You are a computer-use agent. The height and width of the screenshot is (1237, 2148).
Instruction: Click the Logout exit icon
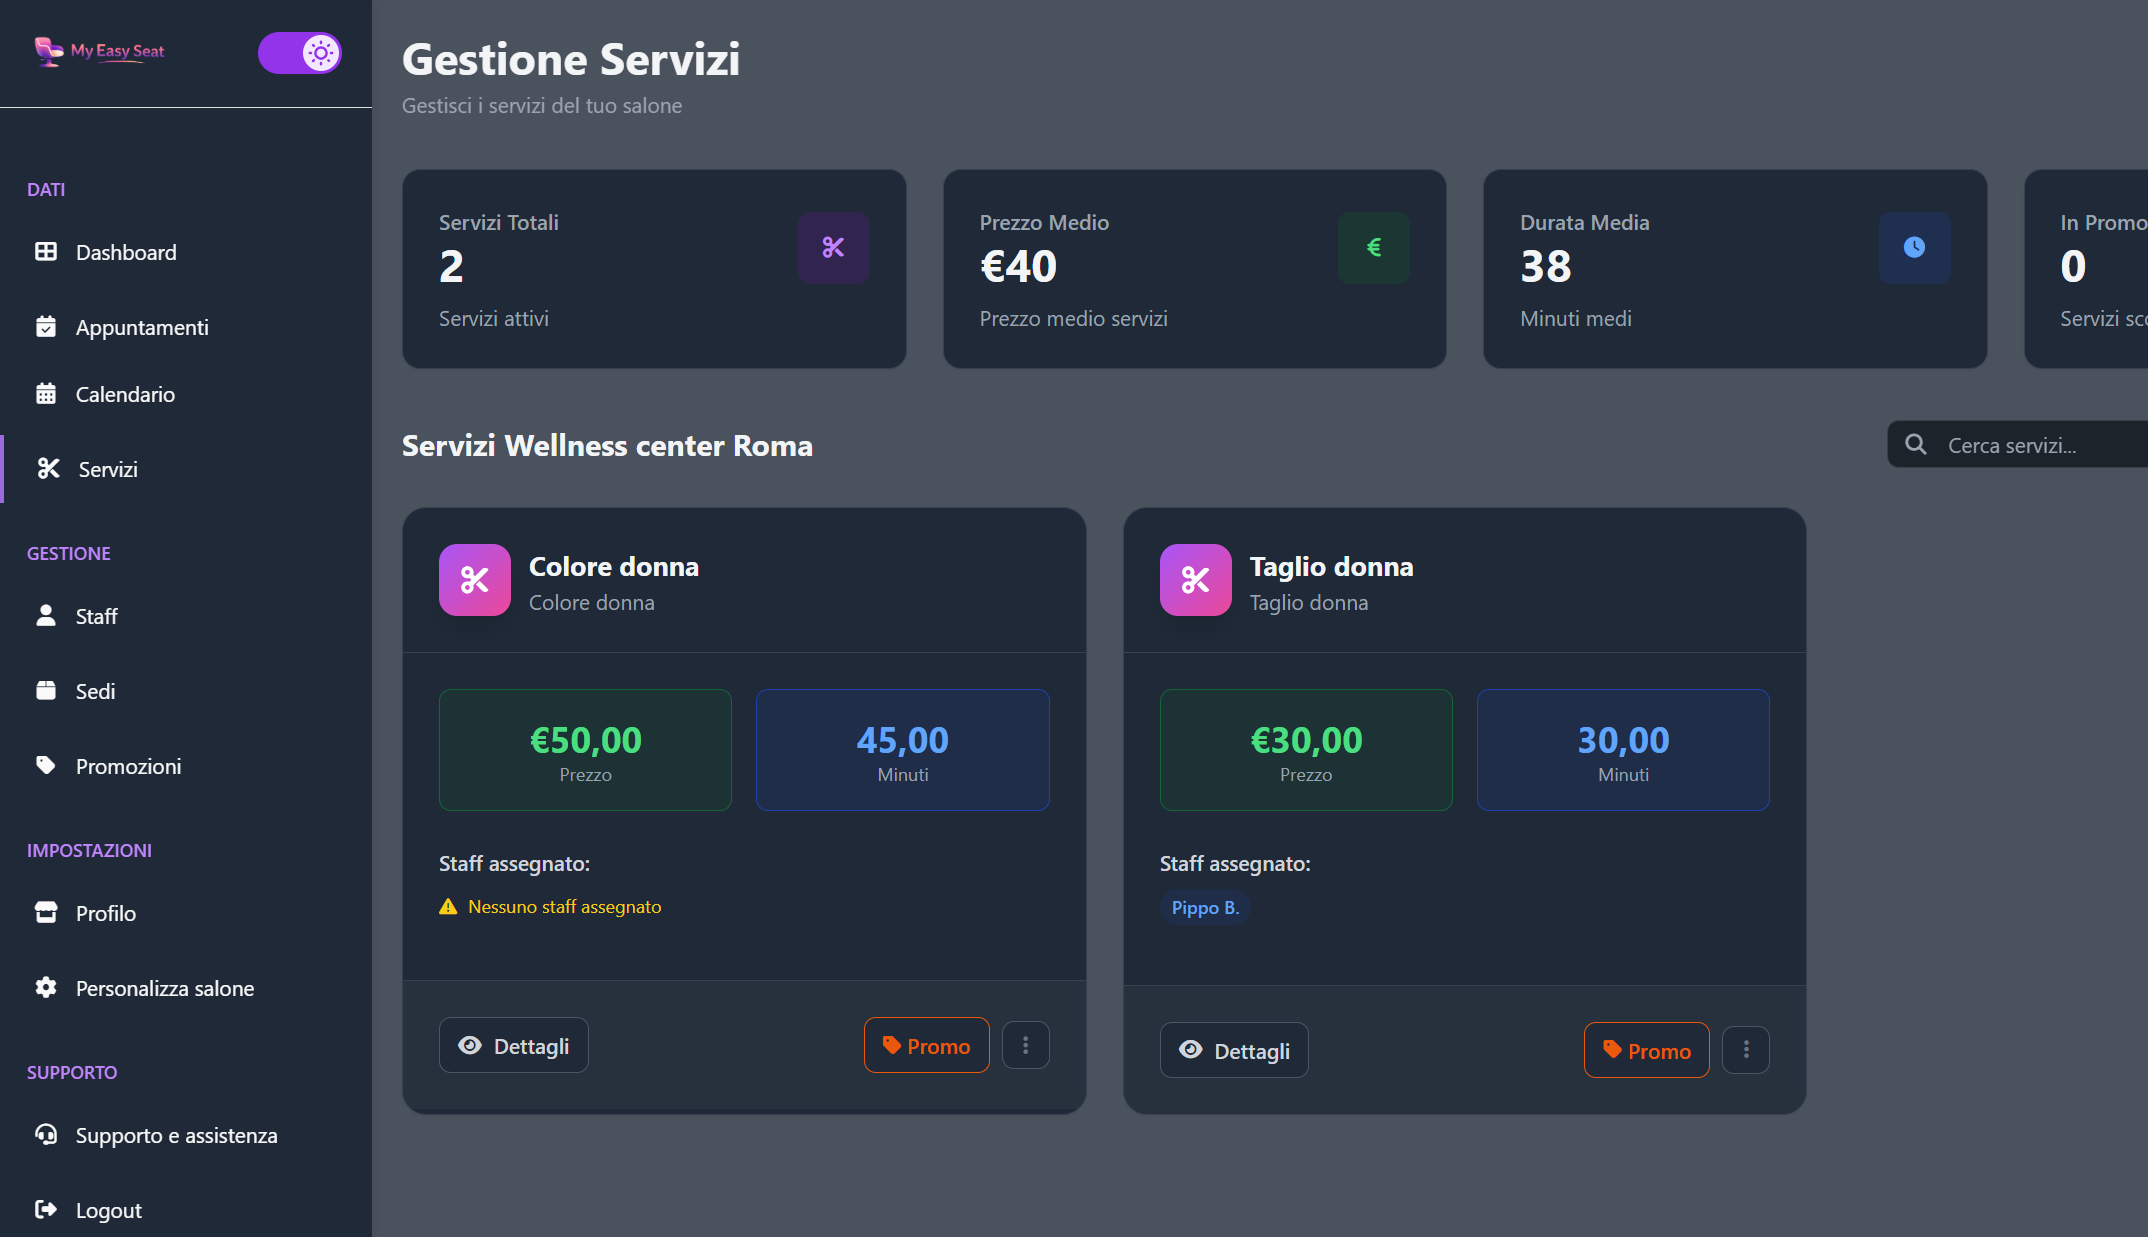[46, 1210]
